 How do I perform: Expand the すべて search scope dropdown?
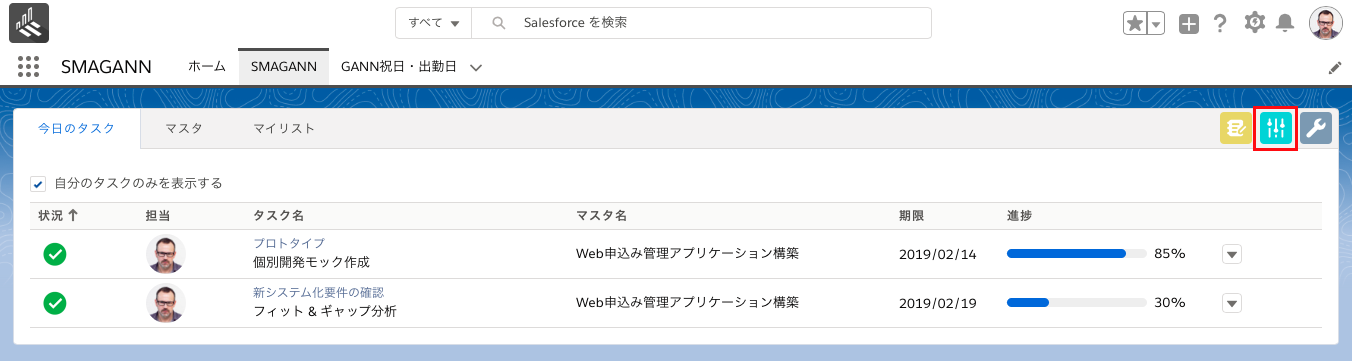pos(433,23)
